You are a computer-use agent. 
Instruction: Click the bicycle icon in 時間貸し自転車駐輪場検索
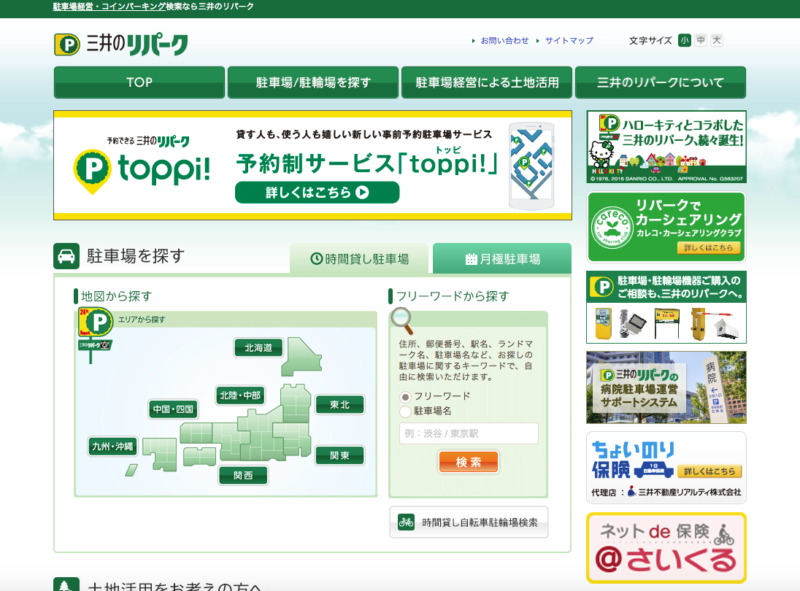[406, 522]
